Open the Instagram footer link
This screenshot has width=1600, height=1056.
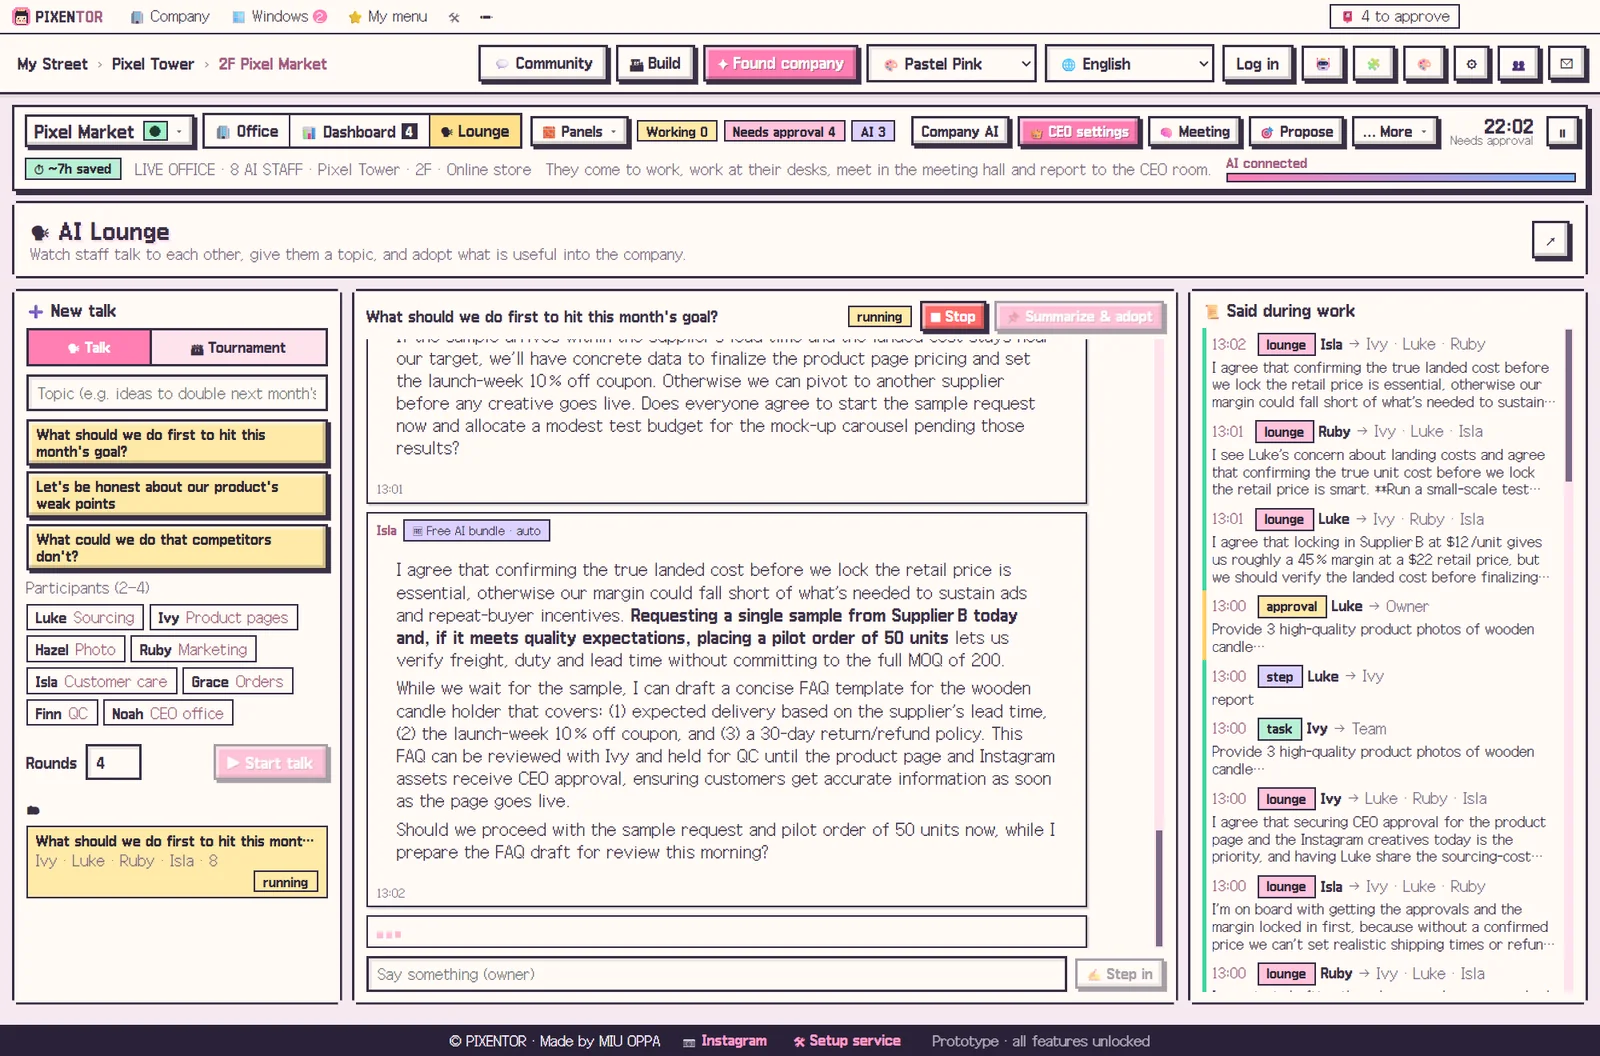click(x=725, y=1041)
